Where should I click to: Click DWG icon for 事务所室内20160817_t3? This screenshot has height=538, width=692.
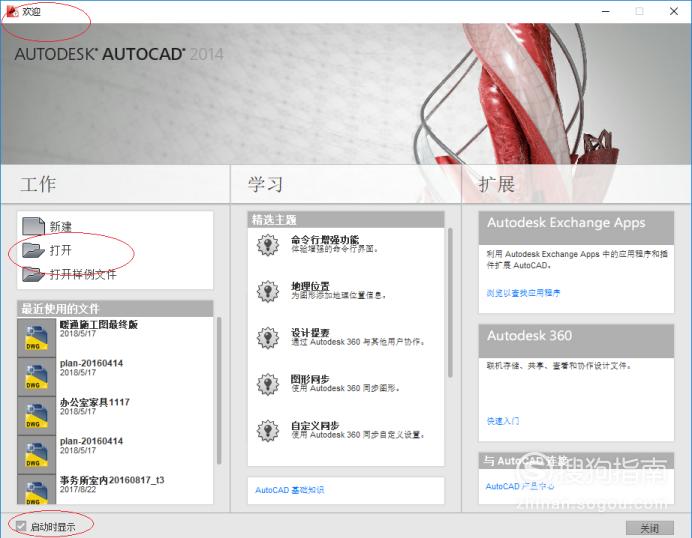pos(37,490)
